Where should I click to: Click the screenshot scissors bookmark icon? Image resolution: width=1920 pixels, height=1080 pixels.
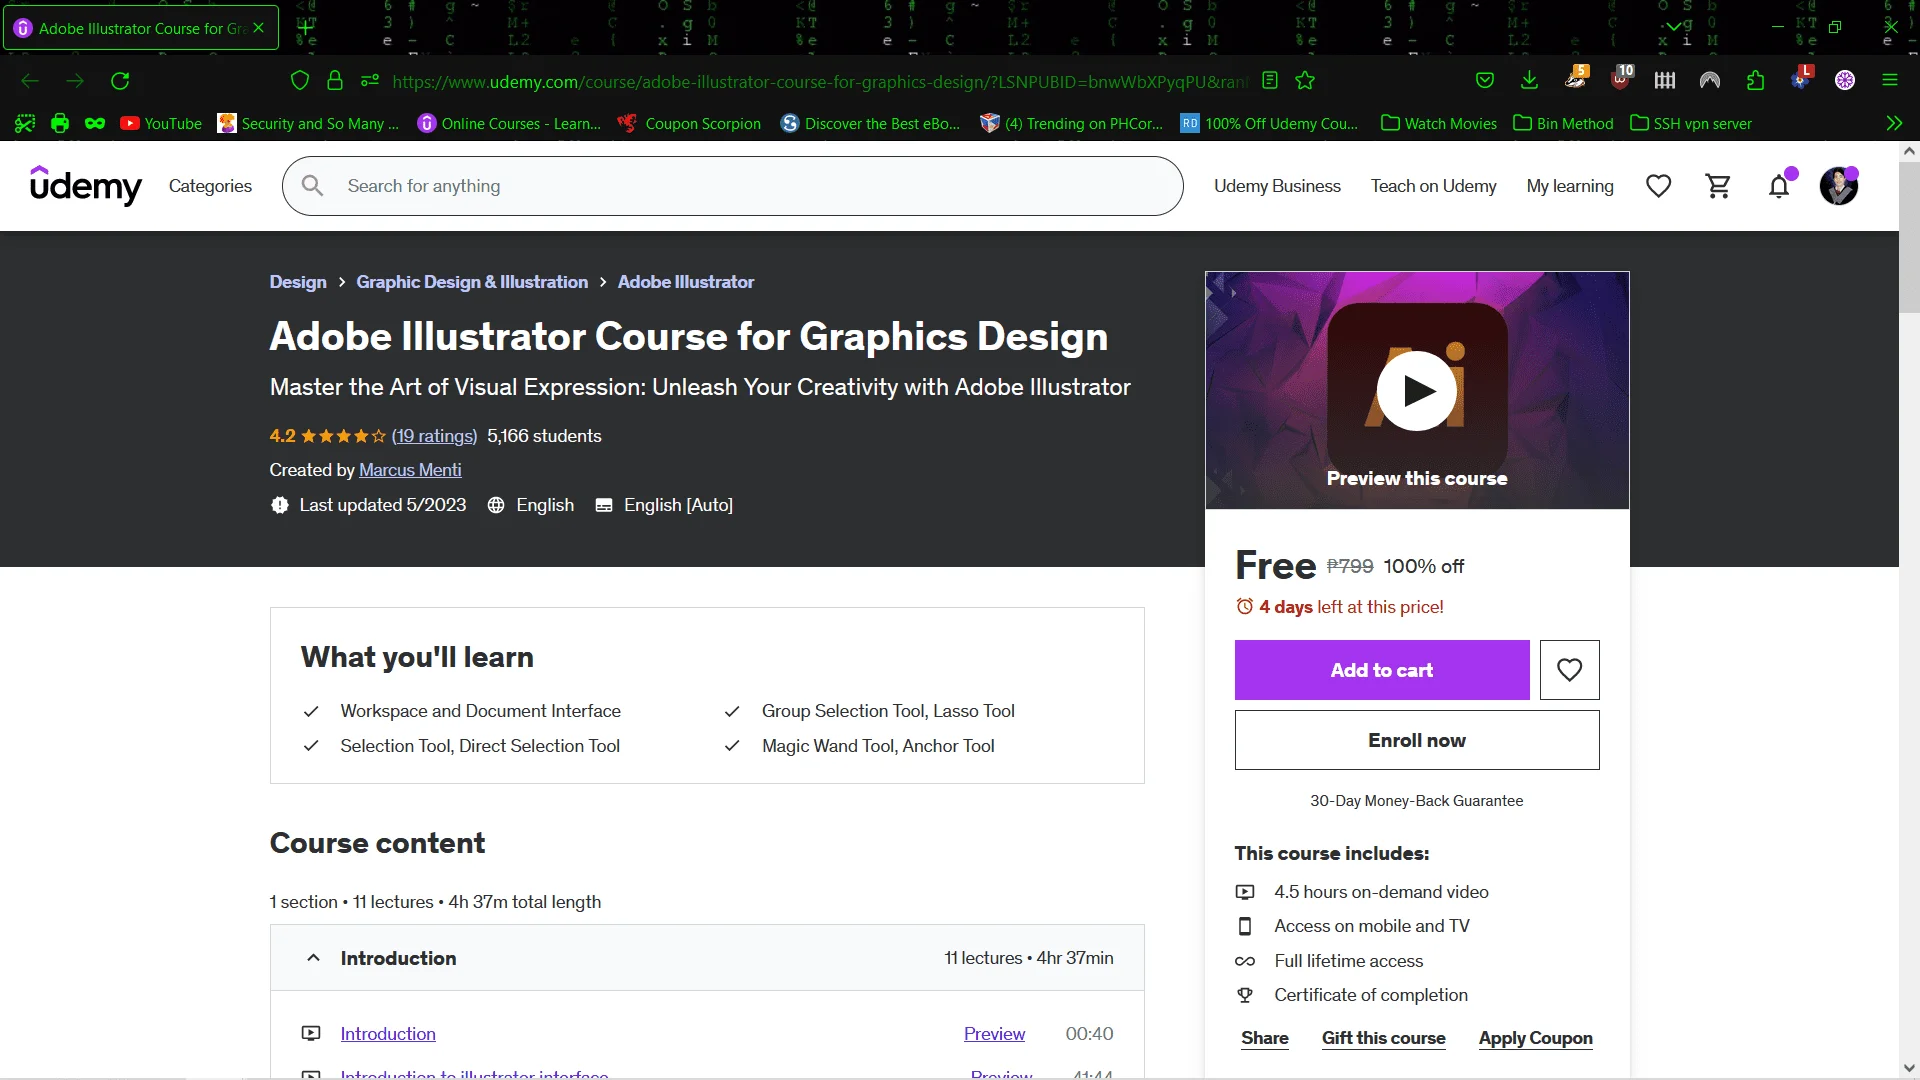point(25,124)
